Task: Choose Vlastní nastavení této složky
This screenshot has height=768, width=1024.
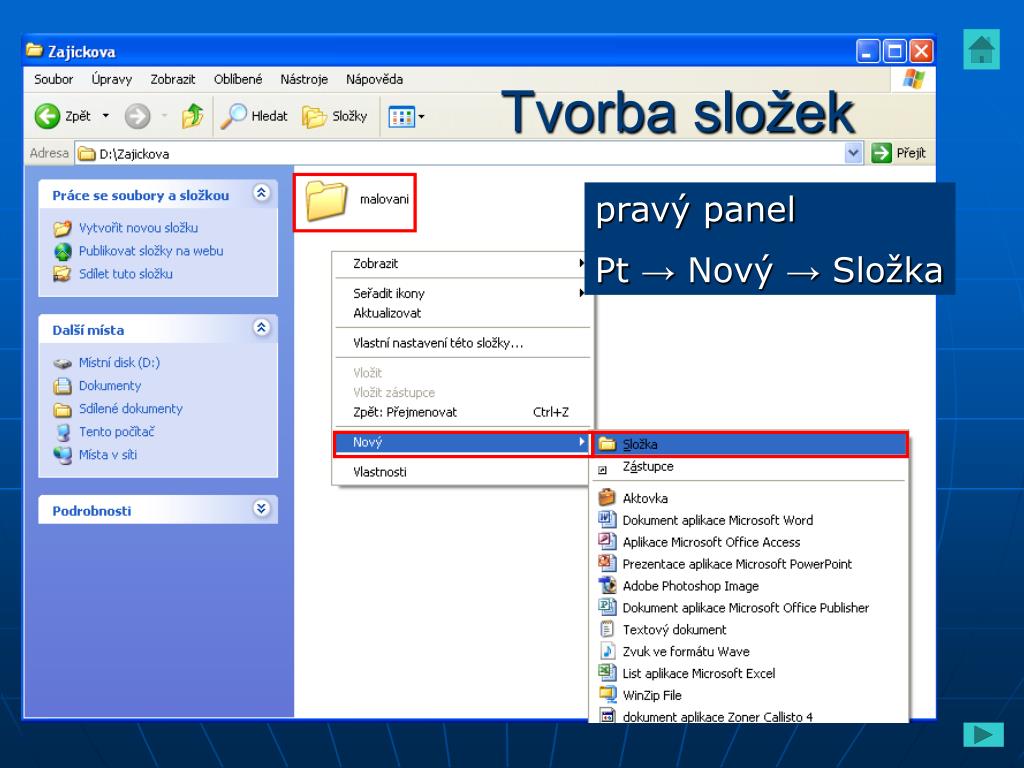Action: coord(462,343)
